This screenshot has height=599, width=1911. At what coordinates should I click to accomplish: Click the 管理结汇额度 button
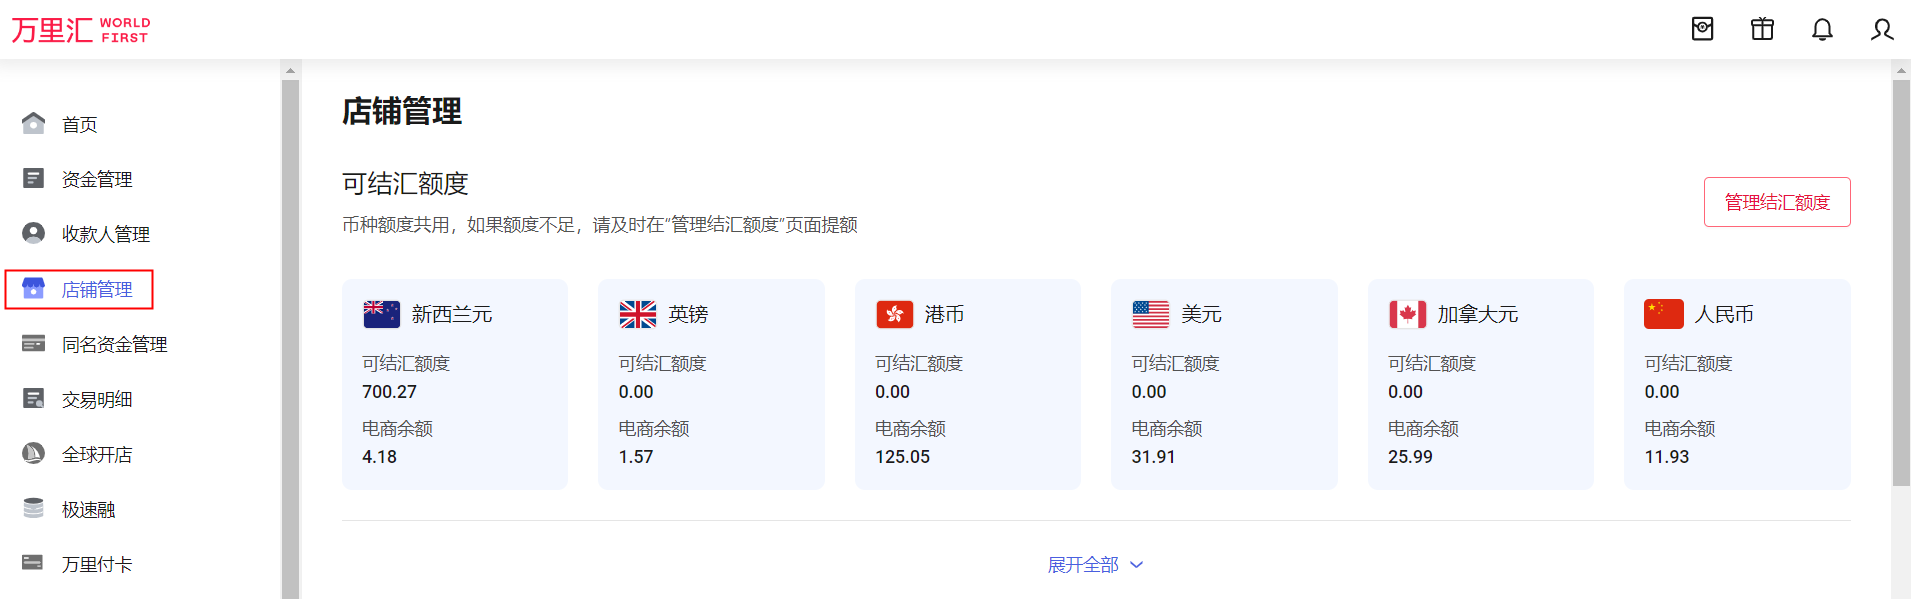point(1777,202)
